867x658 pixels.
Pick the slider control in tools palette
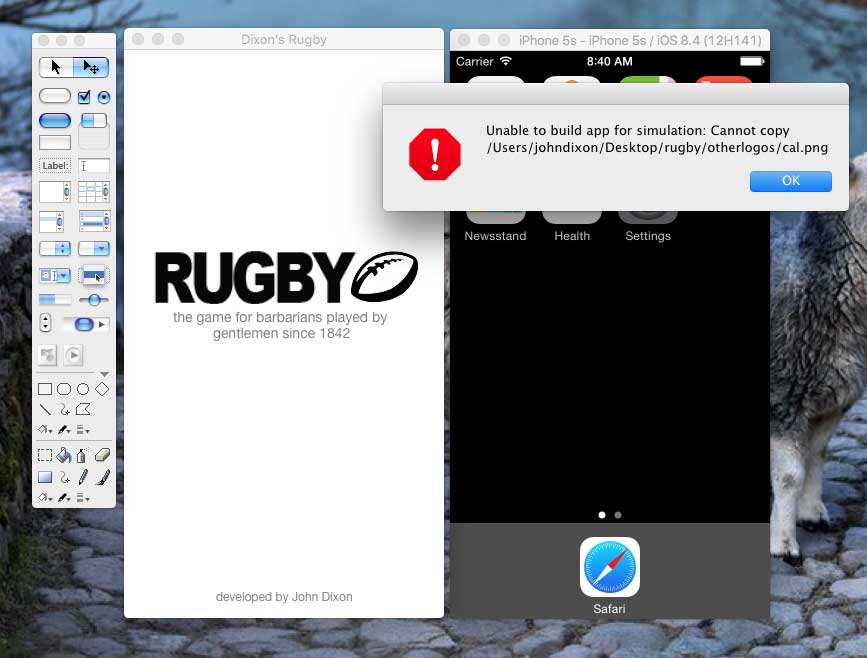pos(93,300)
